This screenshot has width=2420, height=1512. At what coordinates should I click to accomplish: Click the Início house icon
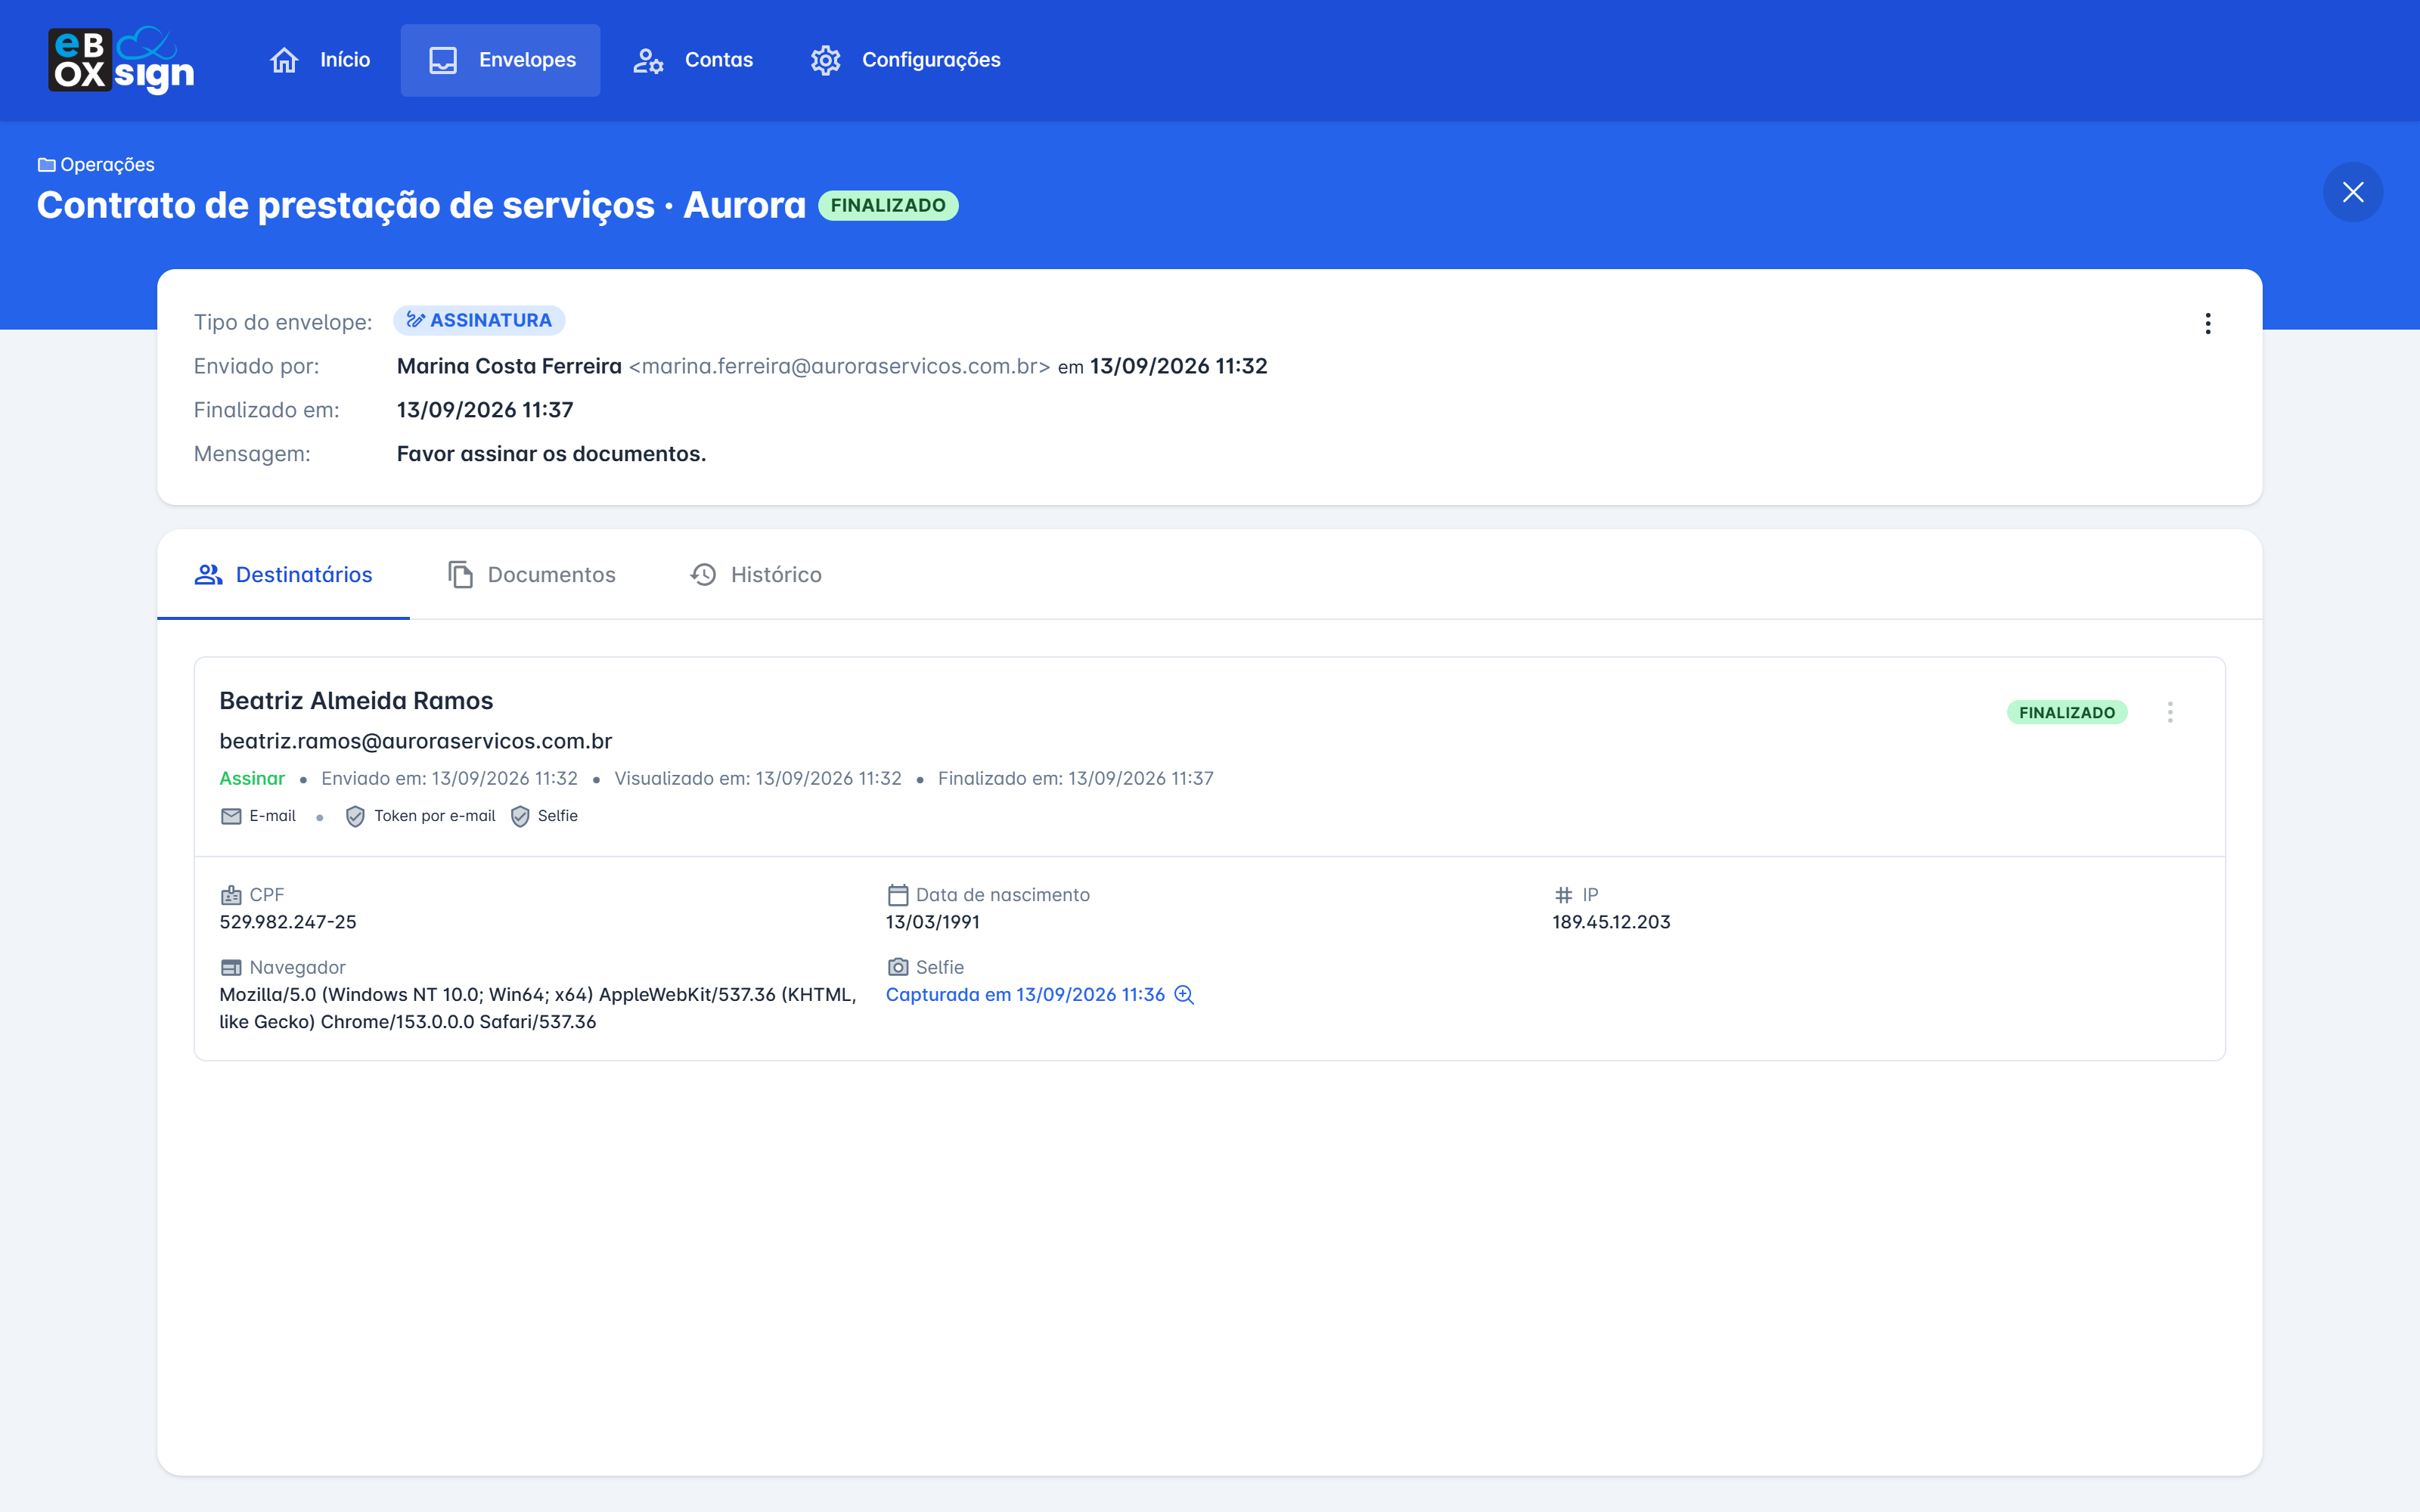[284, 60]
